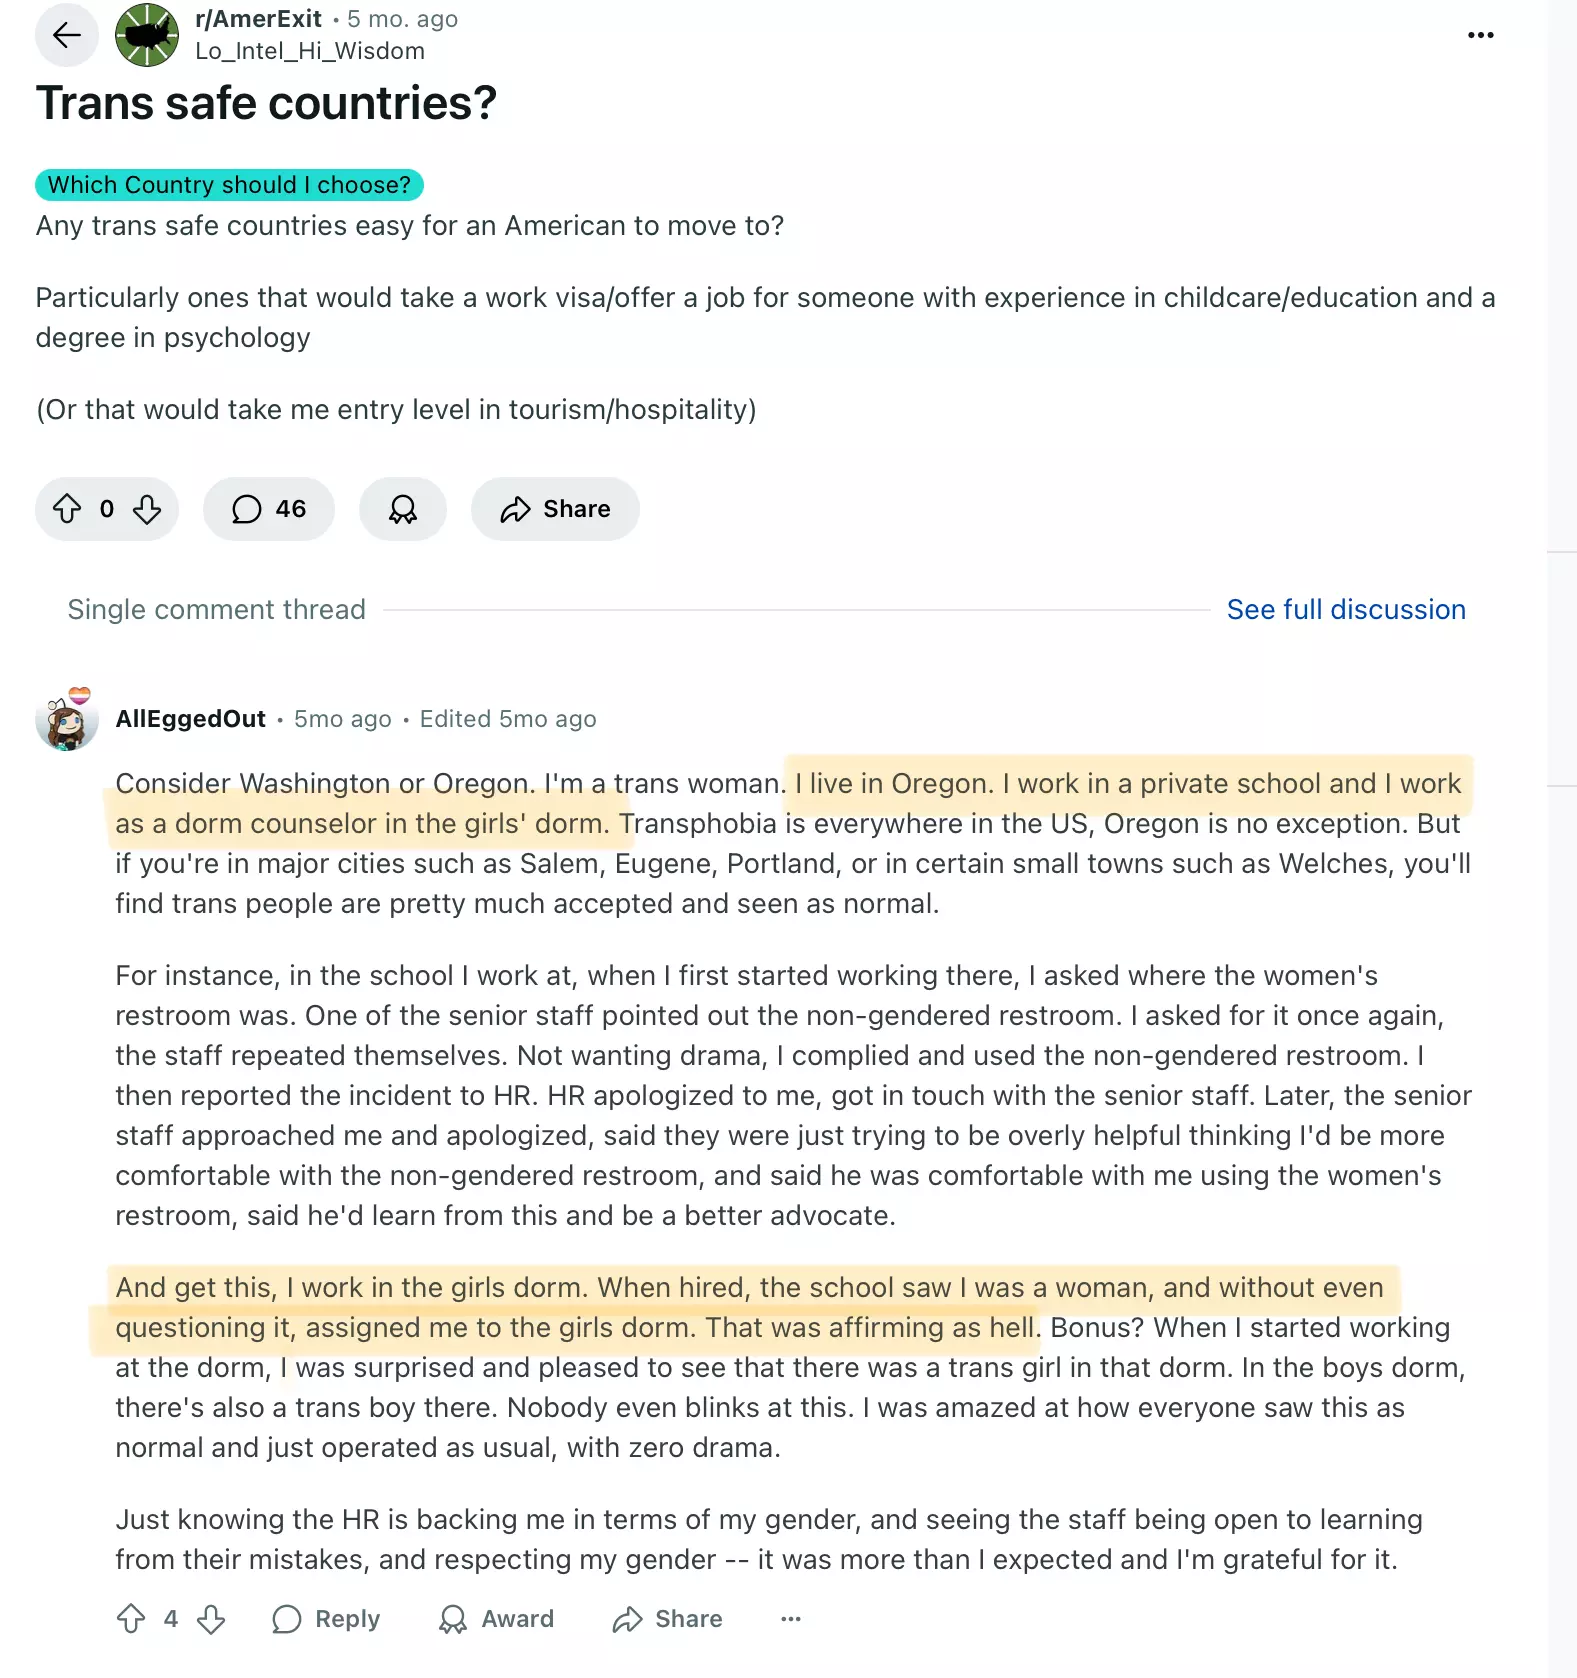View Lo_Intel_Hi_Wisdom's profile
This screenshot has width=1577, height=1678.
[x=310, y=51]
